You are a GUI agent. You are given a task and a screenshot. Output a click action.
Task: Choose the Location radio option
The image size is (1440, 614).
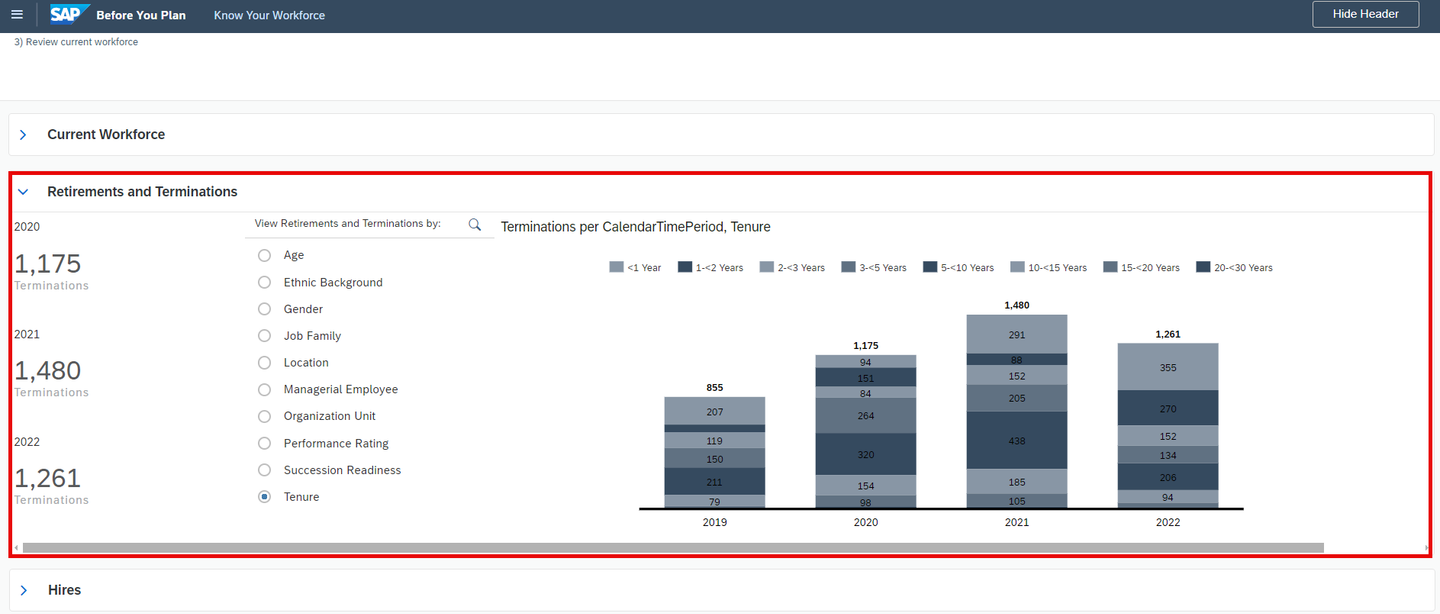click(x=265, y=362)
